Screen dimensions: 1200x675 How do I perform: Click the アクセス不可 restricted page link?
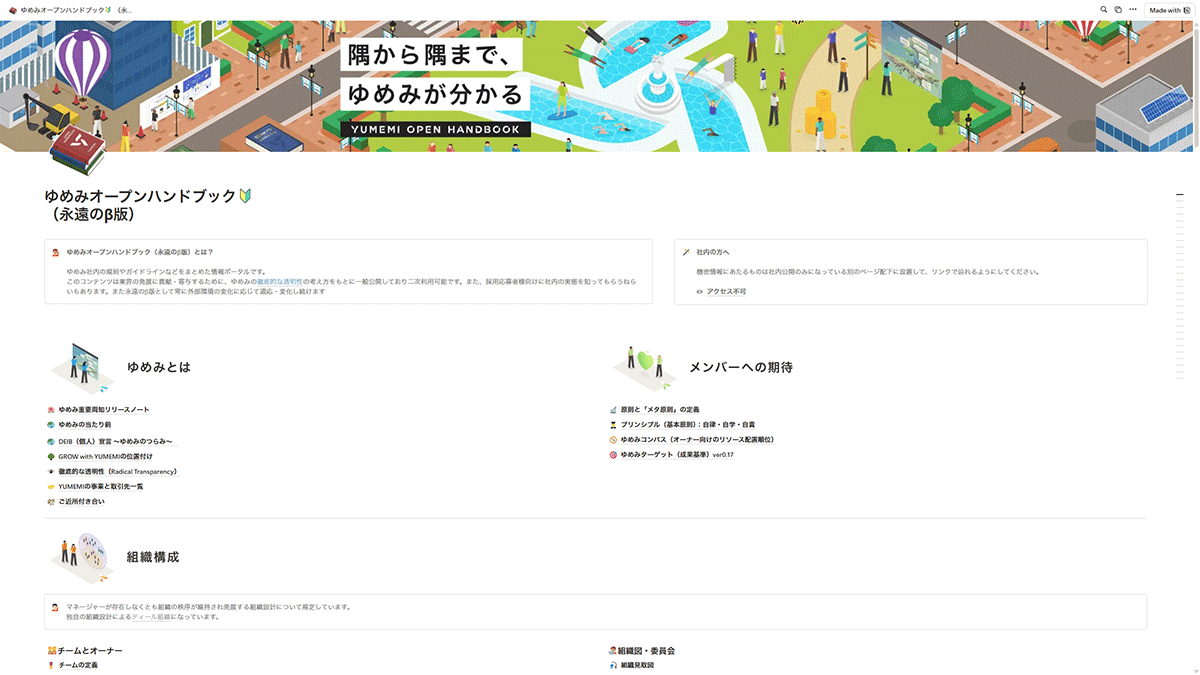pos(726,291)
